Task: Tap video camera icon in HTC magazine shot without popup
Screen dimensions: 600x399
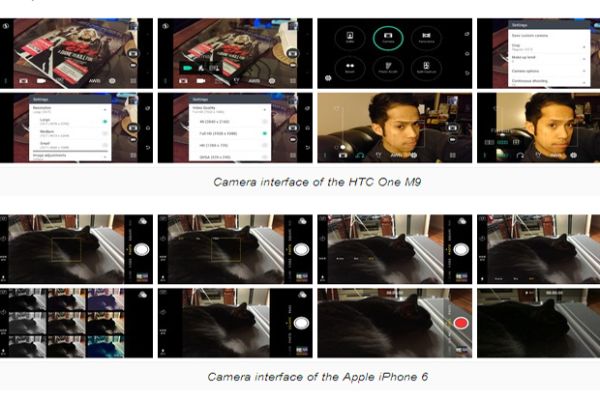Action: [x=41, y=81]
